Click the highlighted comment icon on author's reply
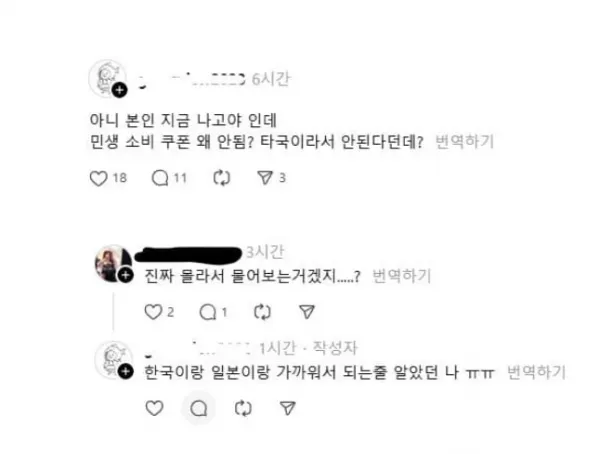 pyautogui.click(x=199, y=408)
